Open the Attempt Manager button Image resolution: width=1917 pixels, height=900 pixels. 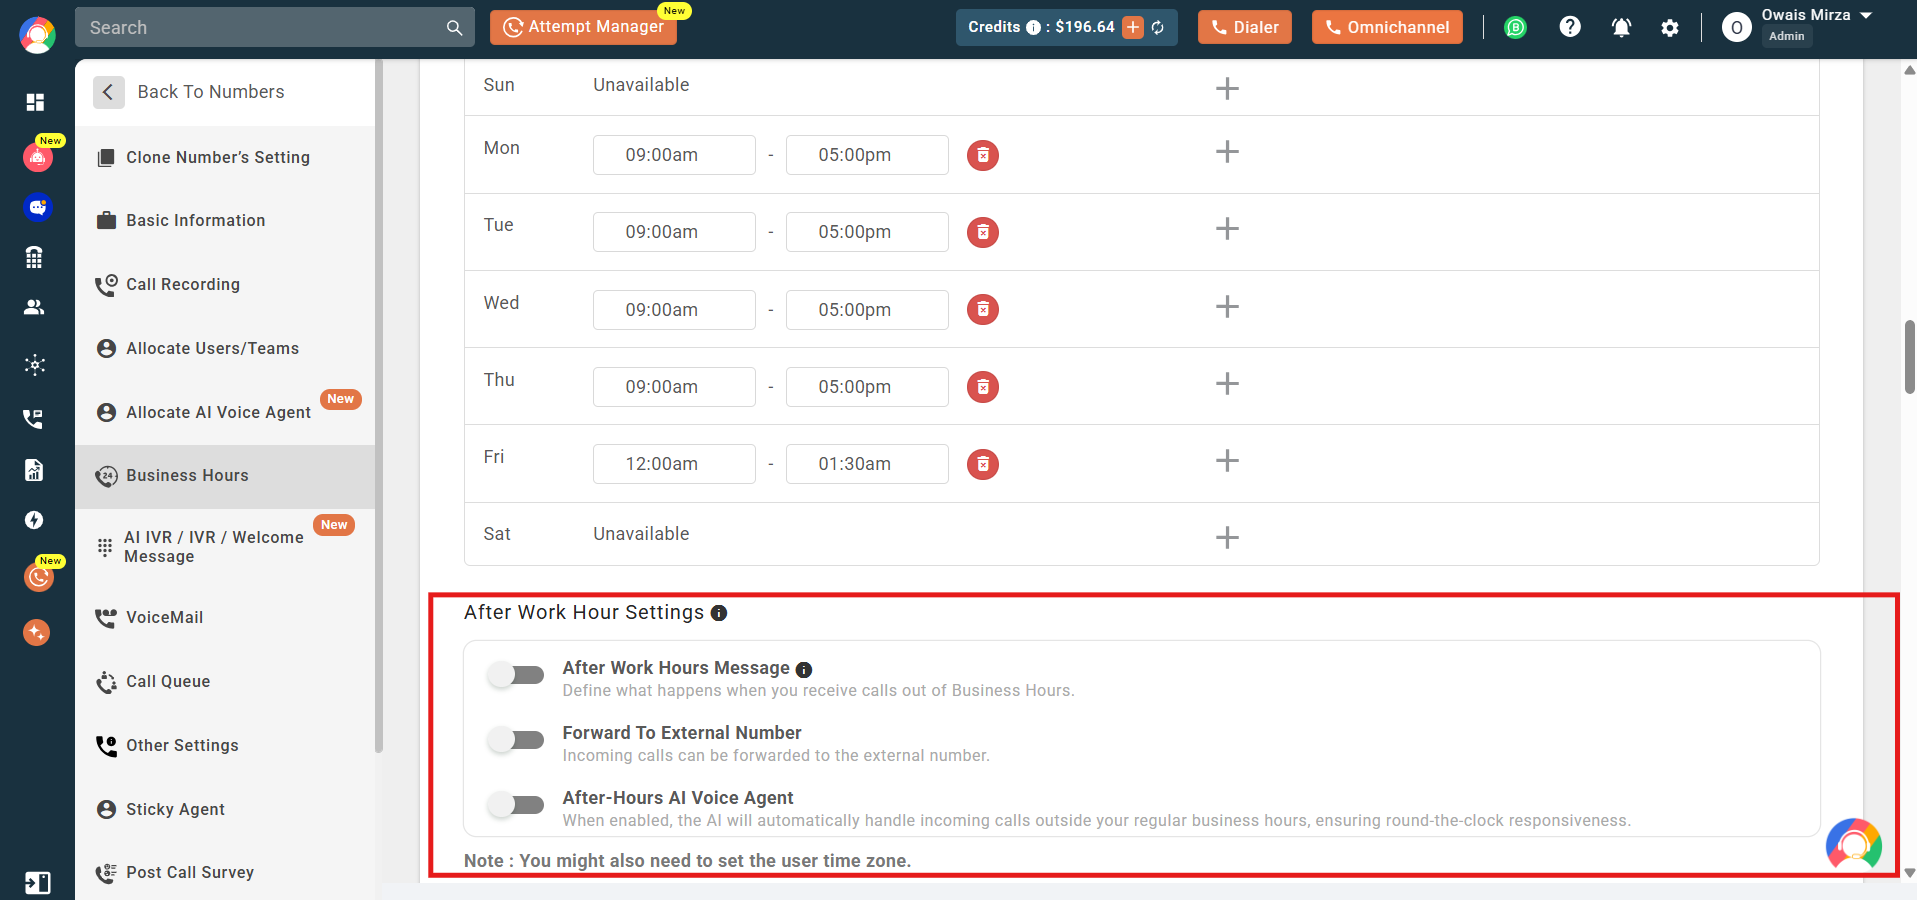583,27
